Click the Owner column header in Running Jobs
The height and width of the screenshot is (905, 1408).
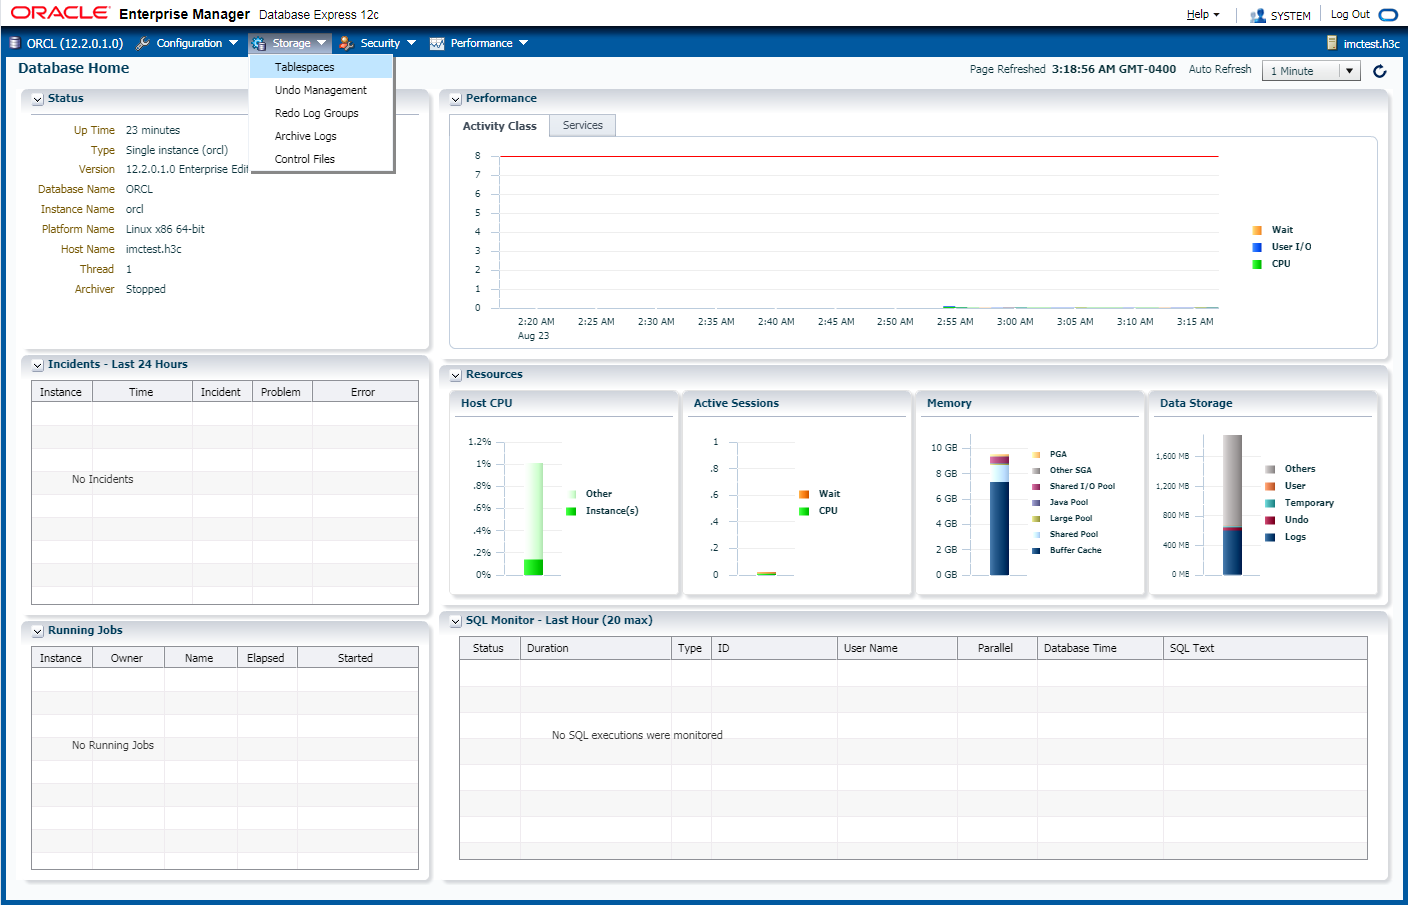tap(127, 658)
